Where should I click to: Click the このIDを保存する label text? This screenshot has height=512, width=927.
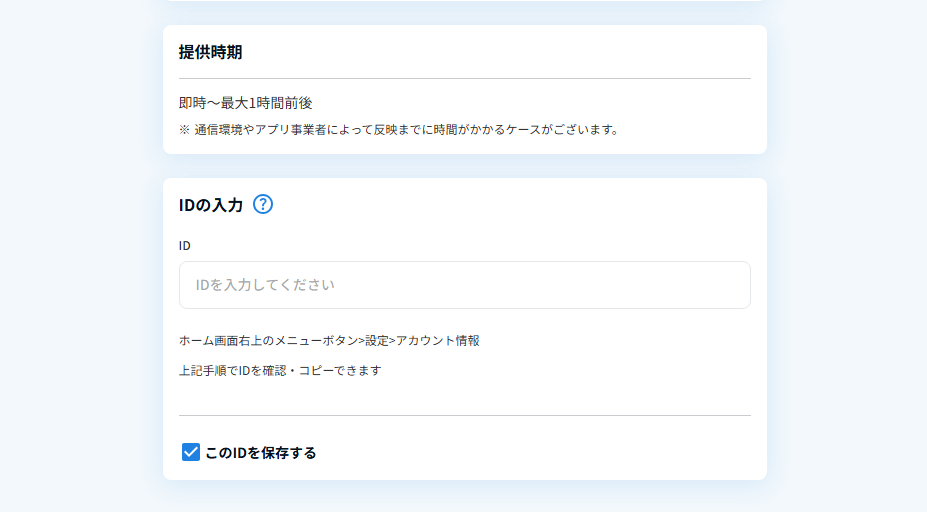pyautogui.click(x=260, y=453)
